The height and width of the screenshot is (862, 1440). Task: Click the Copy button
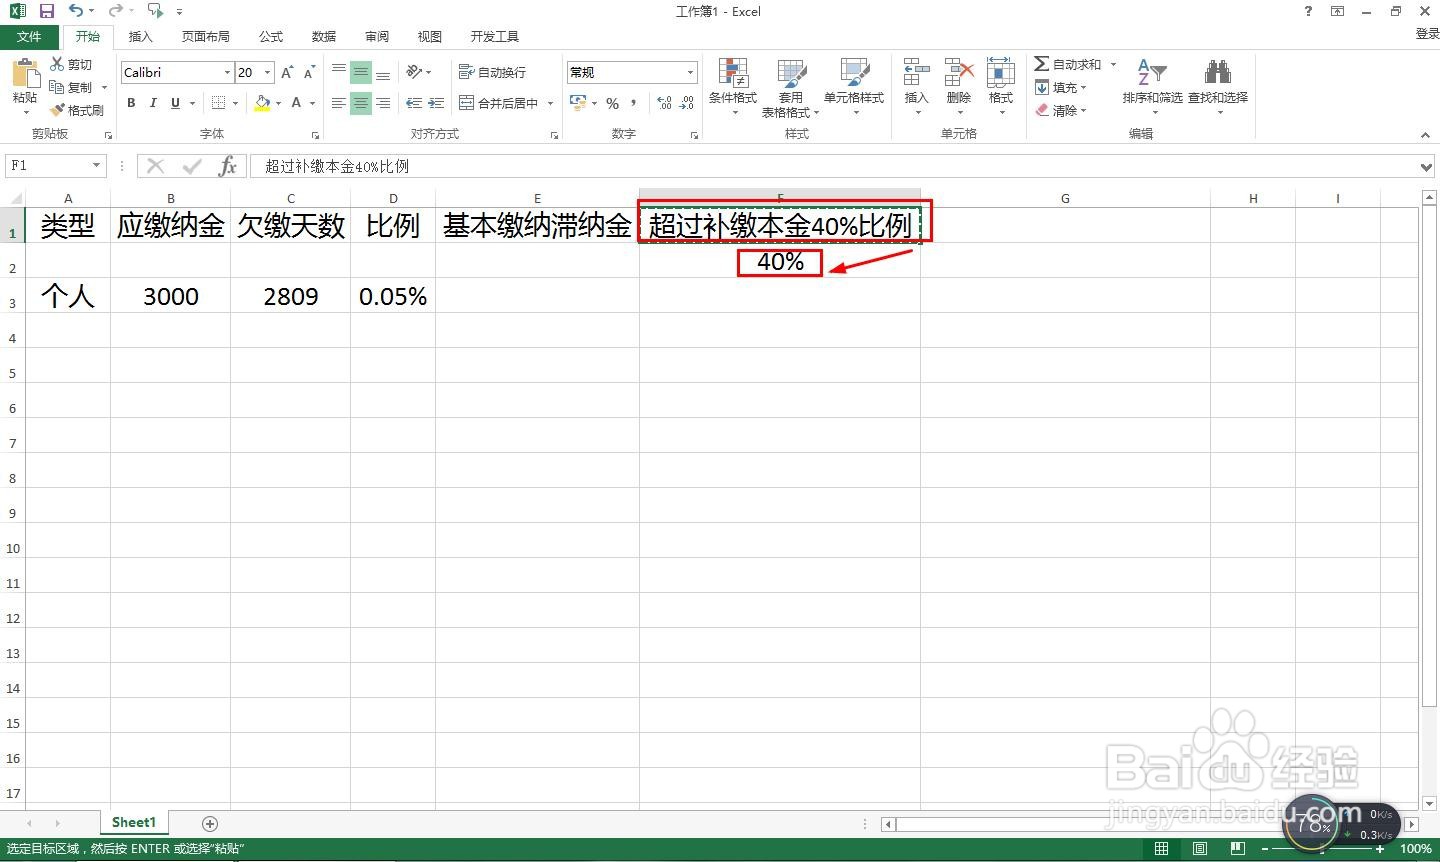(x=72, y=87)
